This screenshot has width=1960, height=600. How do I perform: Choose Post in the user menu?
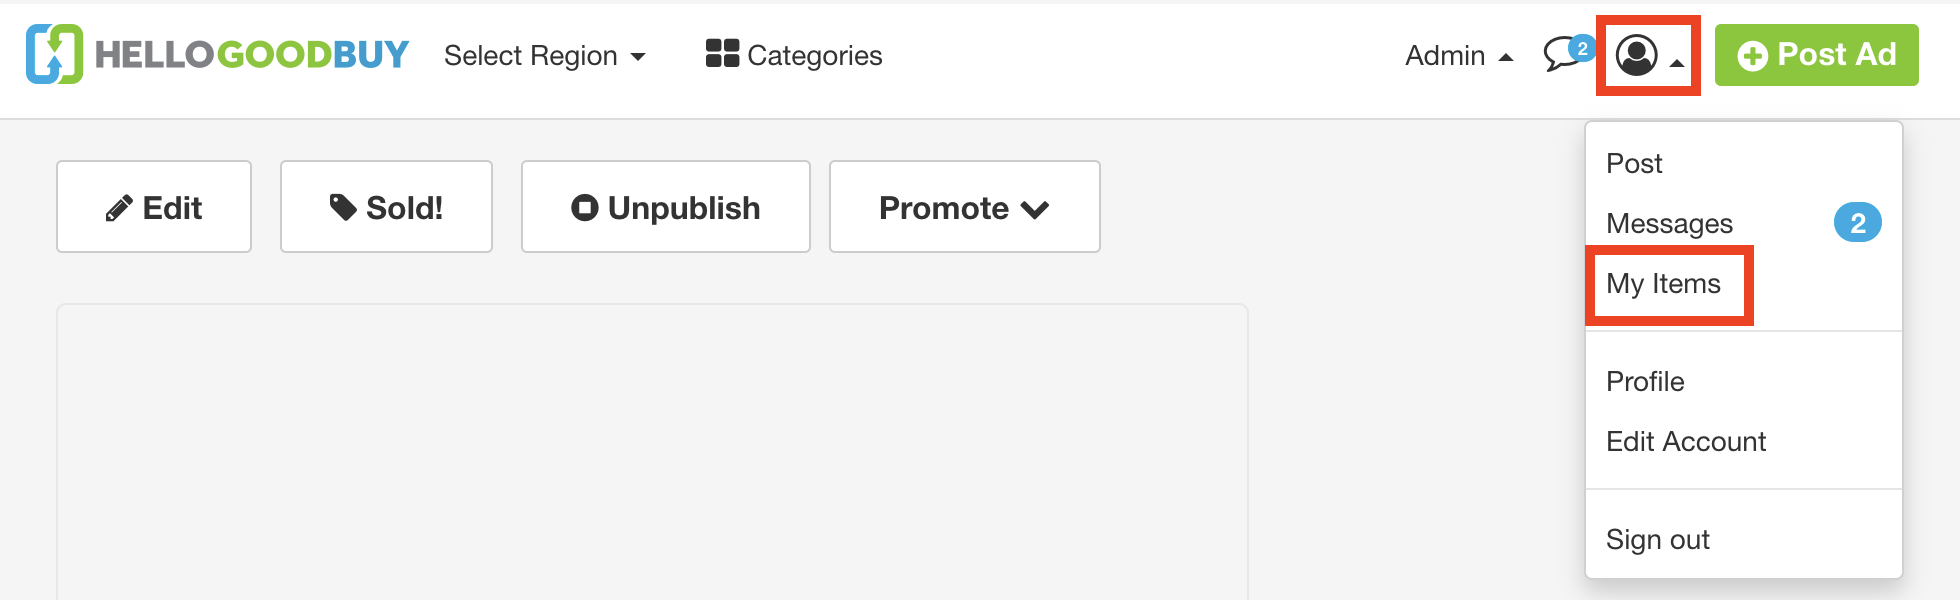click(x=1634, y=164)
